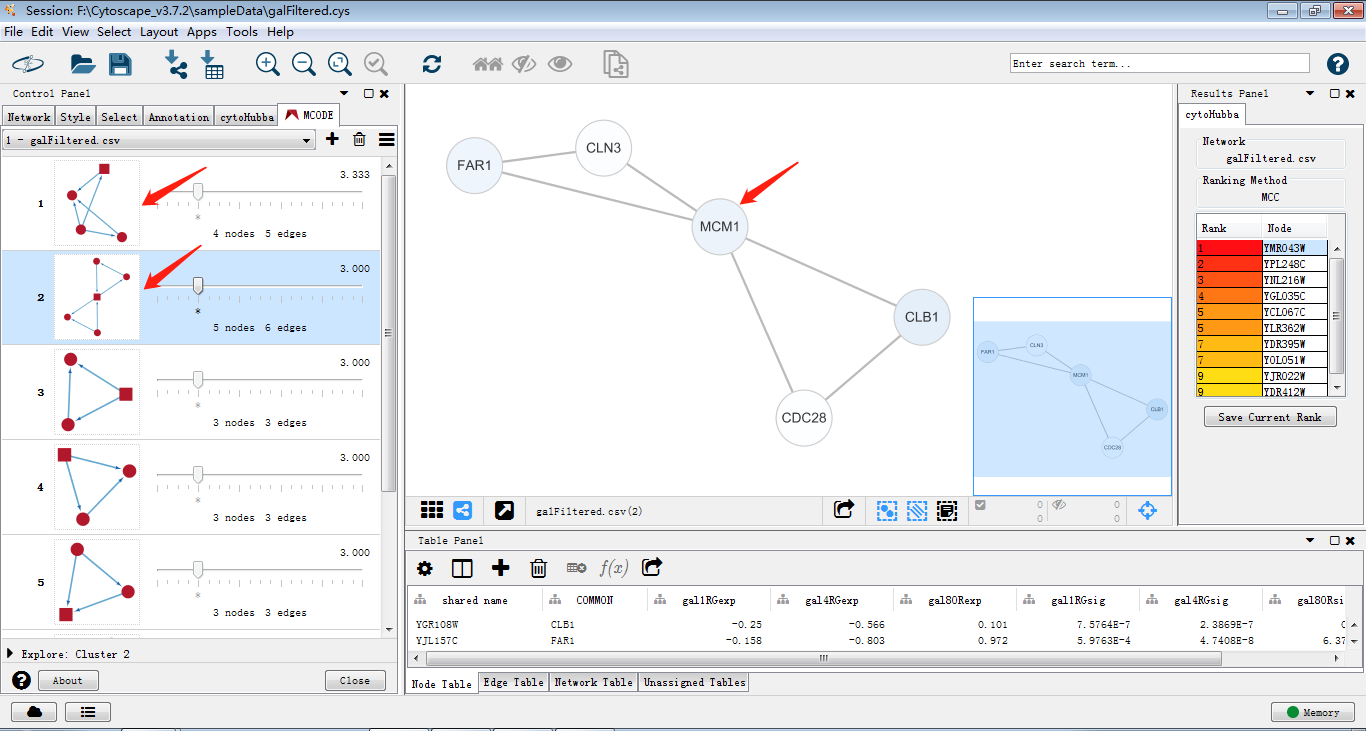Image resolution: width=1366 pixels, height=731 pixels.
Task: Click New Network From Selection icon
Action: pyautogui.click(x=616, y=64)
